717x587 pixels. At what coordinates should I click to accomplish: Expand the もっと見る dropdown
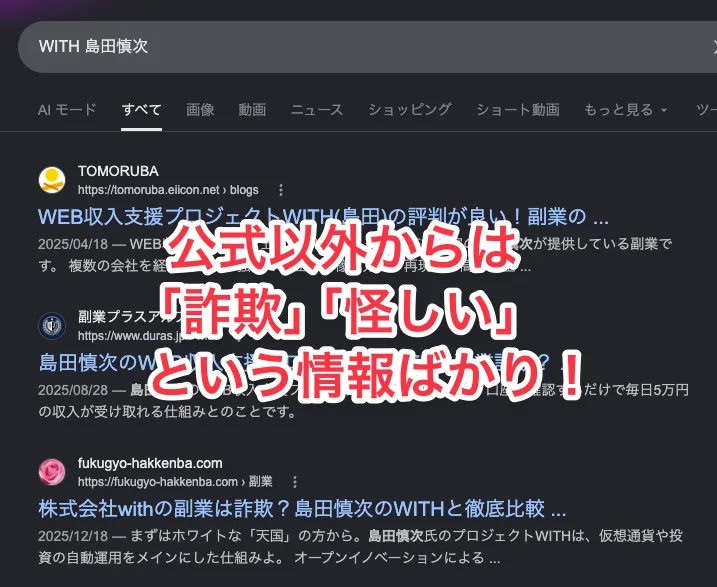626,110
